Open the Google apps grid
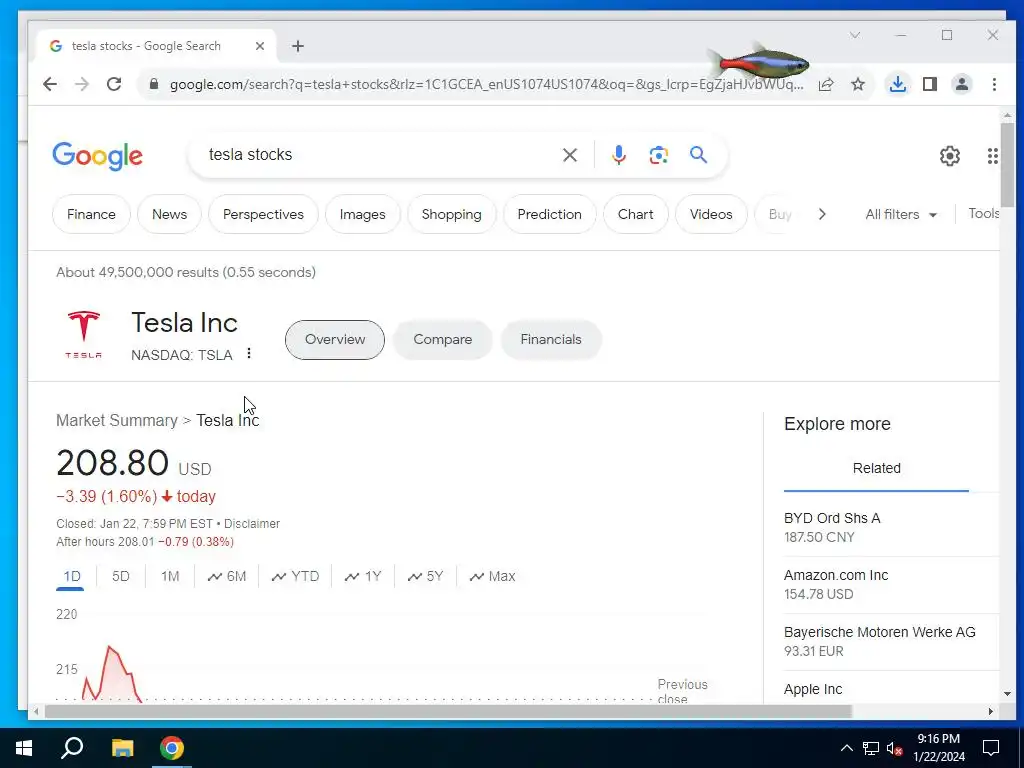1024x768 pixels. click(993, 156)
